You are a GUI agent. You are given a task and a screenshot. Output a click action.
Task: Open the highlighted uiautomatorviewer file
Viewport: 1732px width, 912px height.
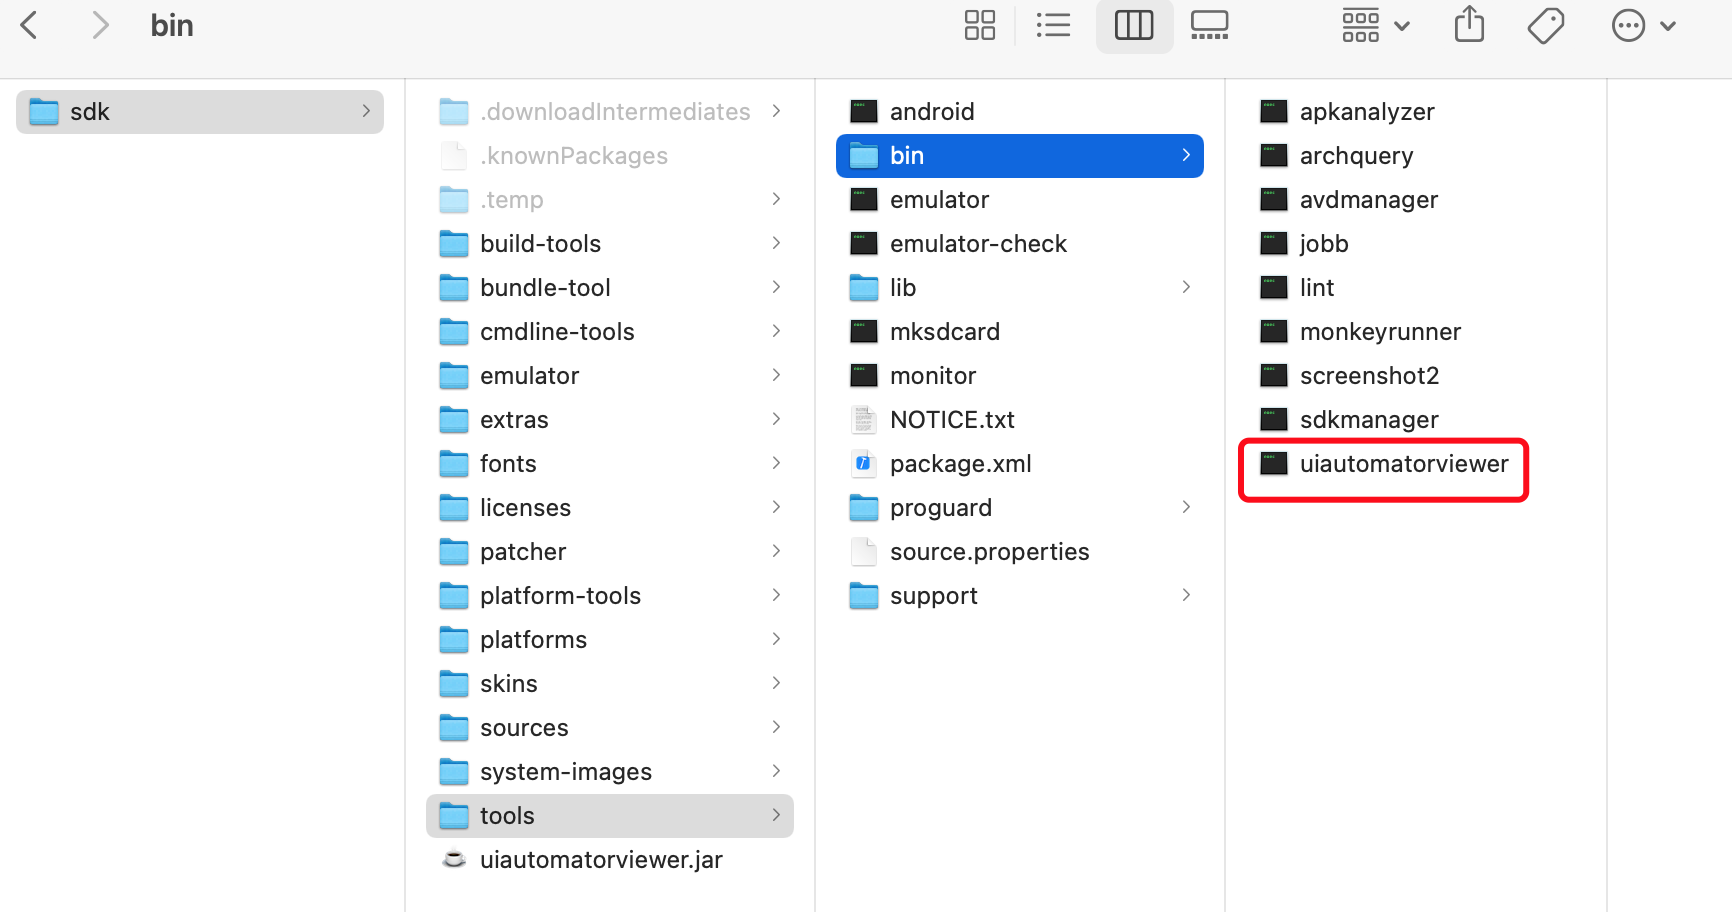pyautogui.click(x=1404, y=463)
